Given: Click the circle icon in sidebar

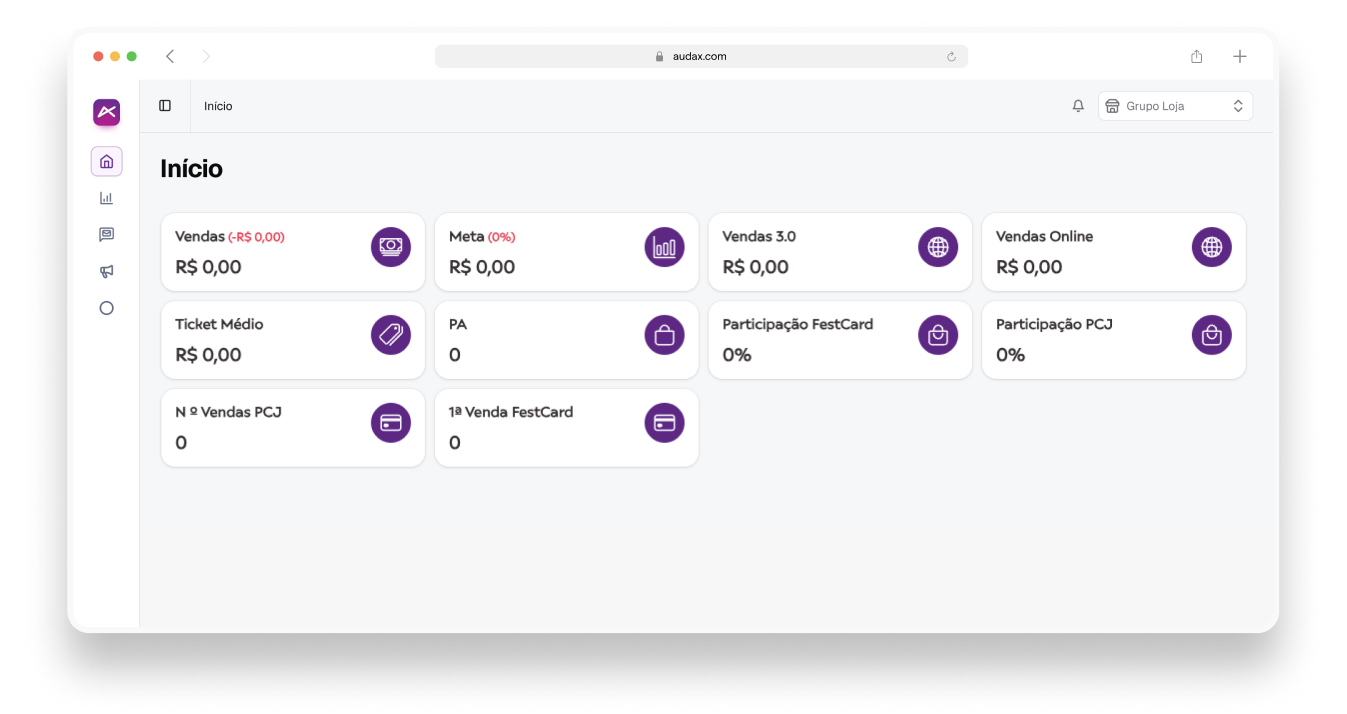Looking at the screenshot, I should pos(106,308).
